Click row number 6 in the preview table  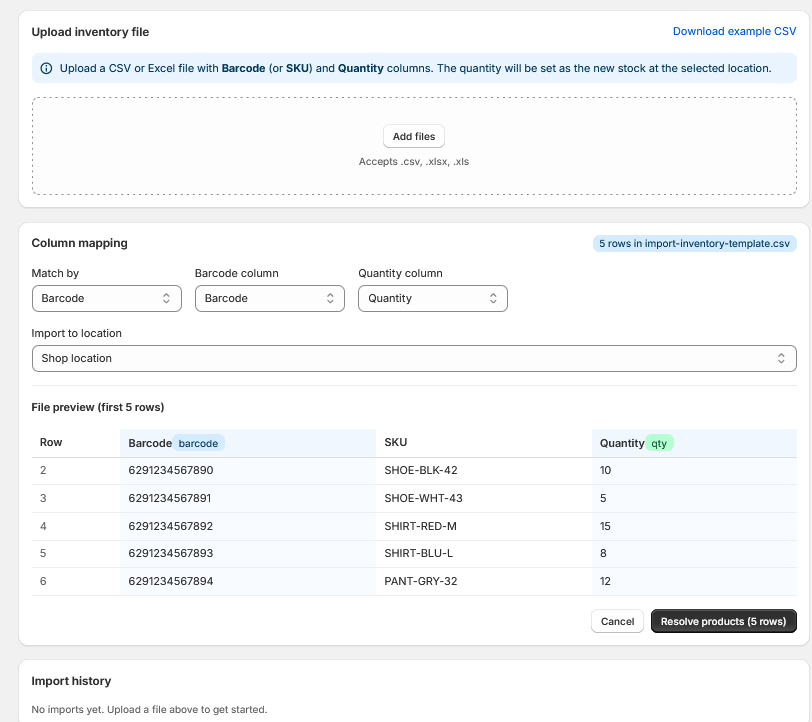click(x=43, y=581)
